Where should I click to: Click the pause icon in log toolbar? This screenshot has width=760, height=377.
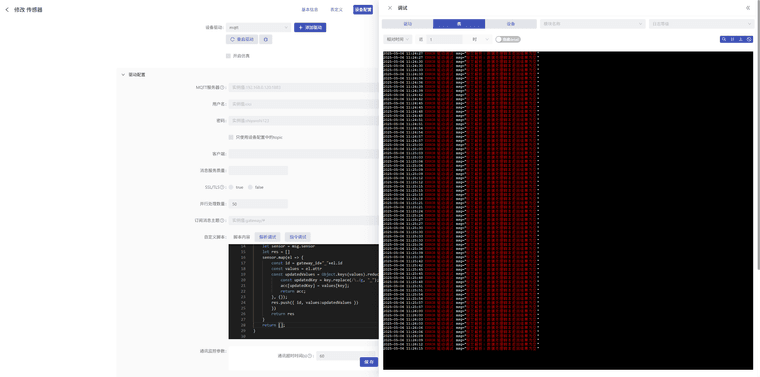(732, 39)
